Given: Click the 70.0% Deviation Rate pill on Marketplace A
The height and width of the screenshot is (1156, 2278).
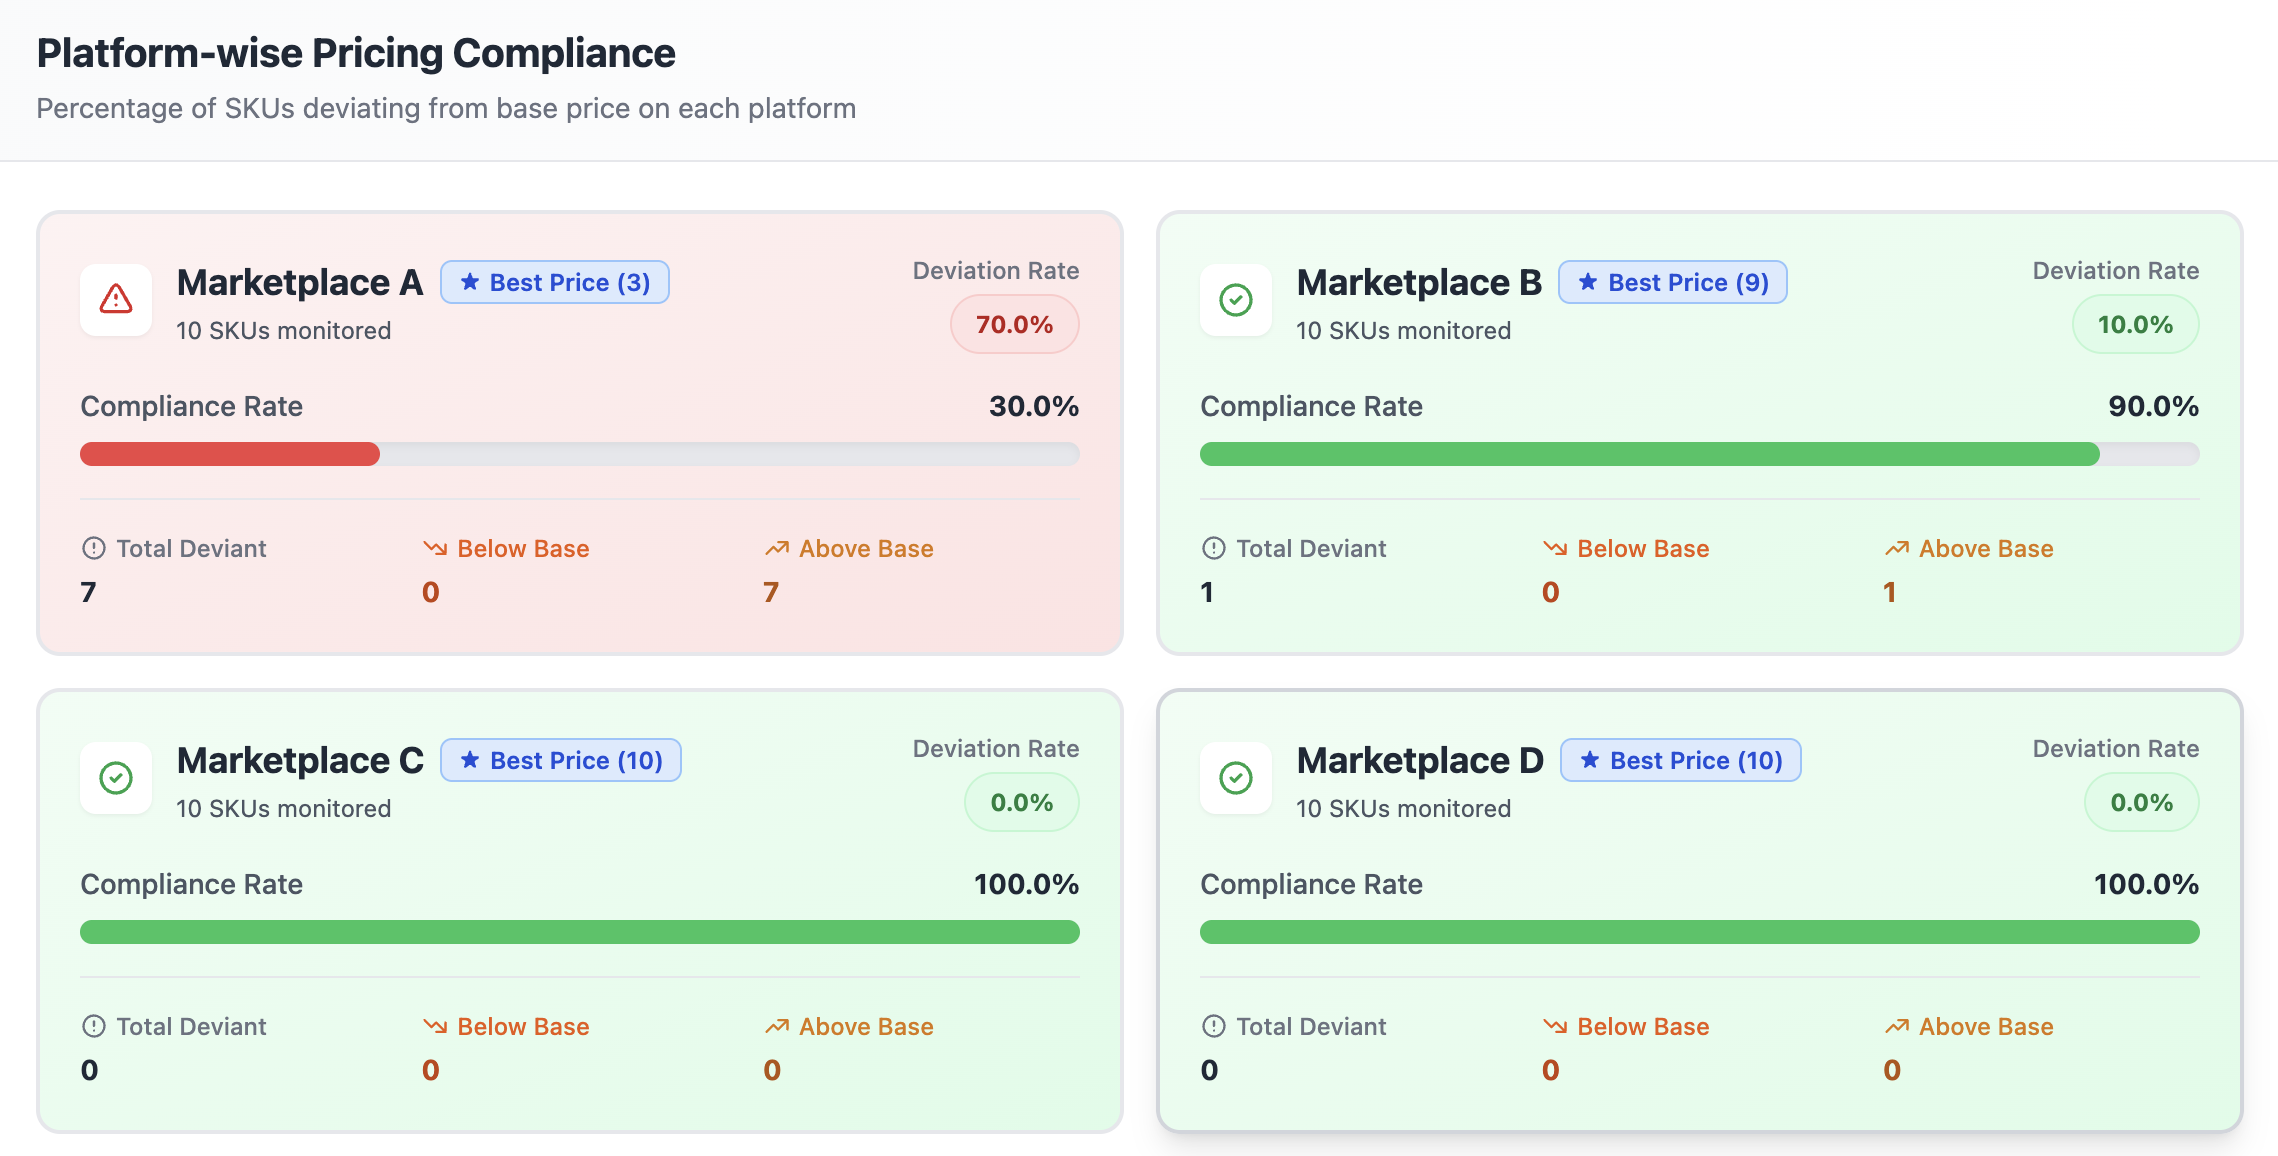Looking at the screenshot, I should pyautogui.click(x=1014, y=323).
